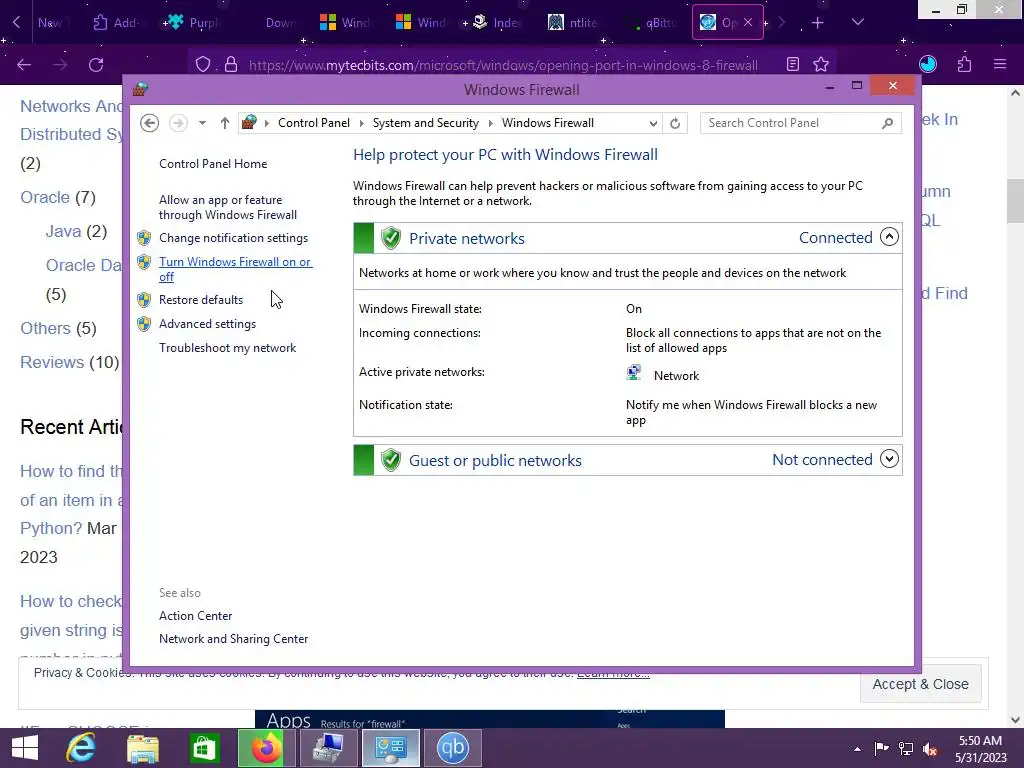
Task: Bookmark this page with the star icon
Action: click(x=821, y=64)
